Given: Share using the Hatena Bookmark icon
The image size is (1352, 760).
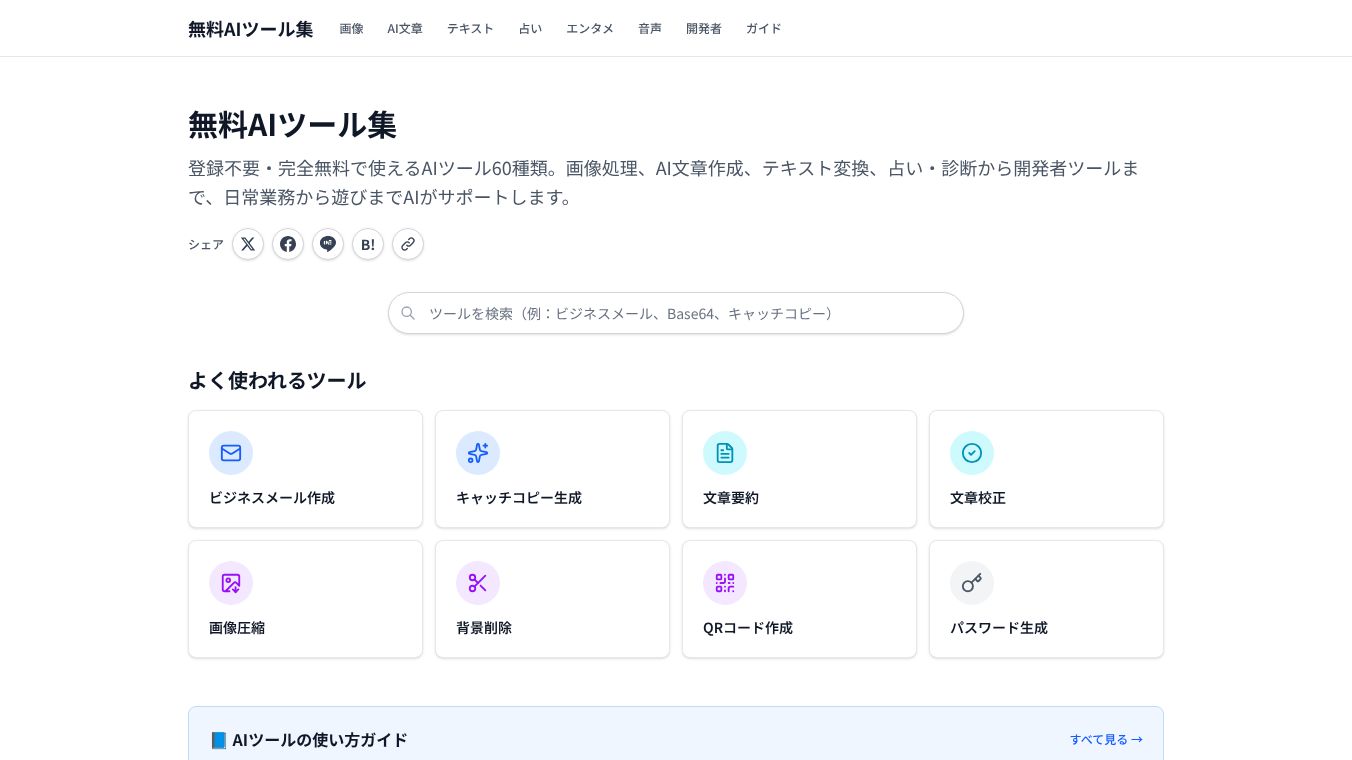Looking at the screenshot, I should [368, 244].
